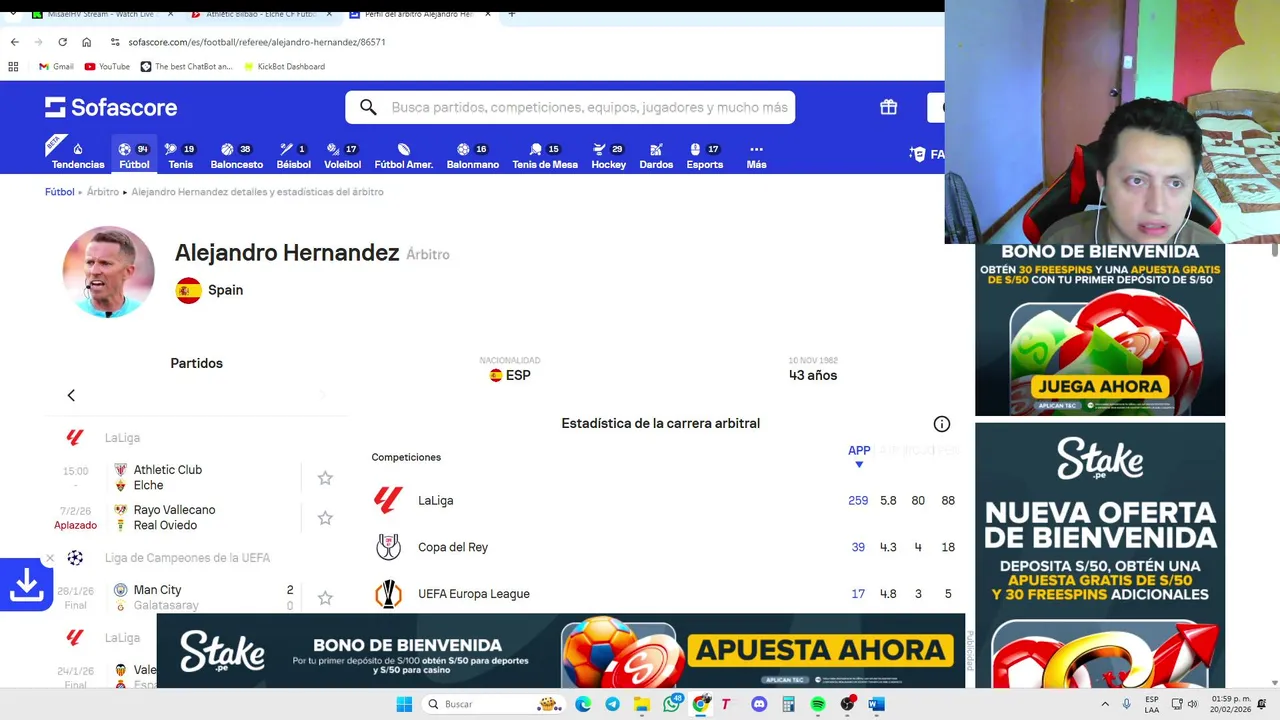Image resolution: width=1280 pixels, height=720 pixels.
Task: Click the referee profile photo
Action: coord(108,272)
